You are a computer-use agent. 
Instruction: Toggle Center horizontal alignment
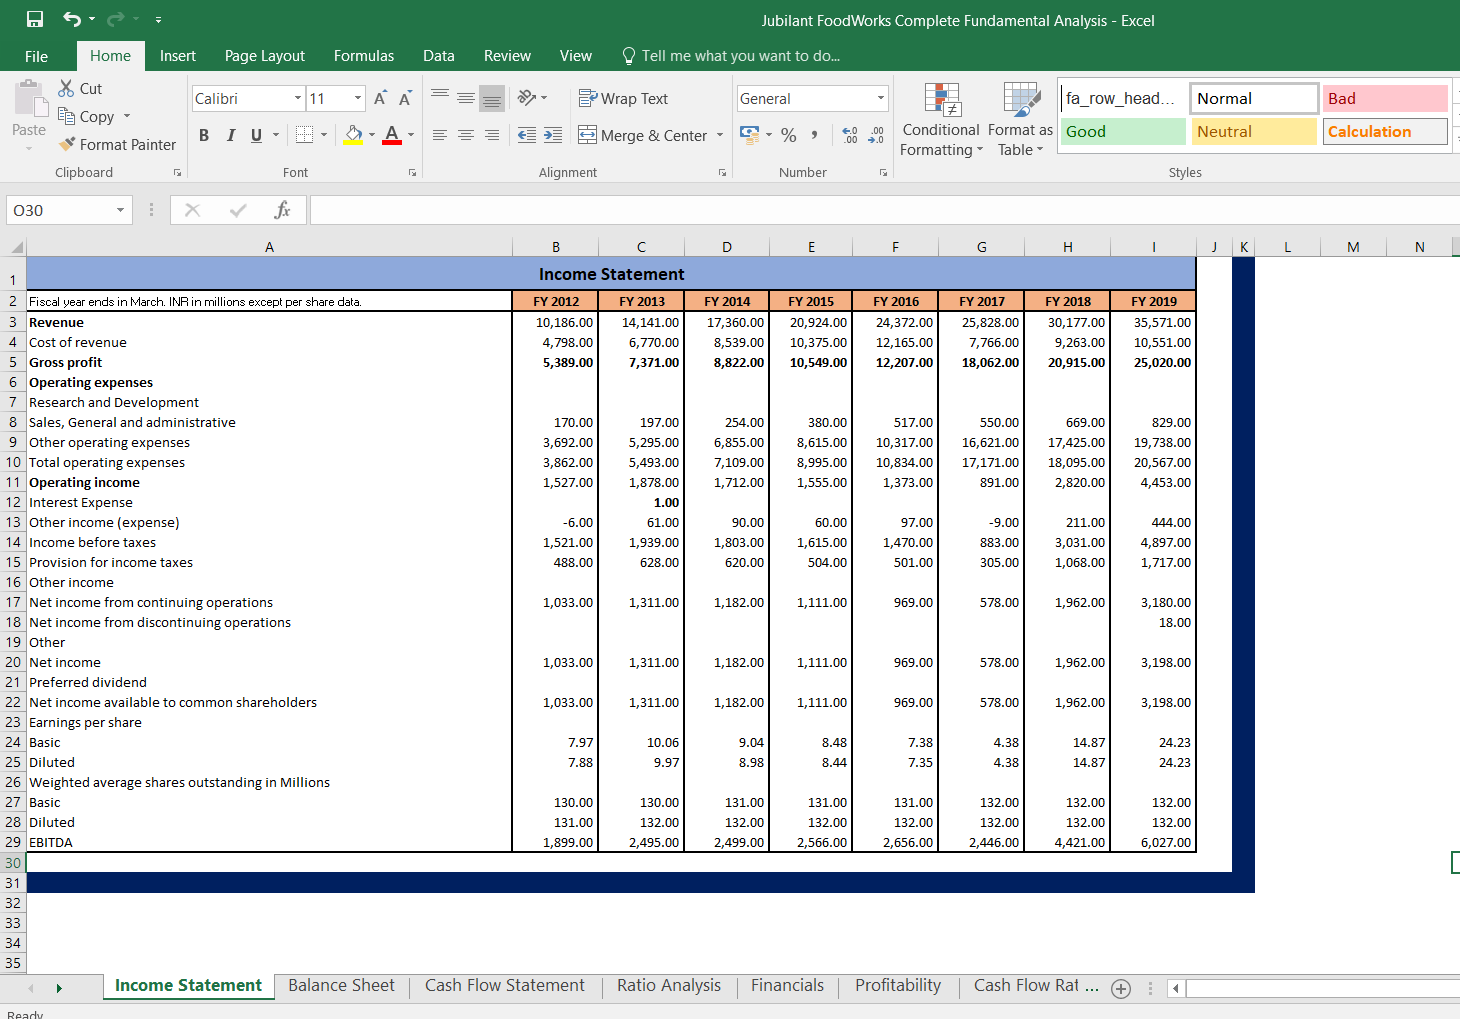[466, 135]
